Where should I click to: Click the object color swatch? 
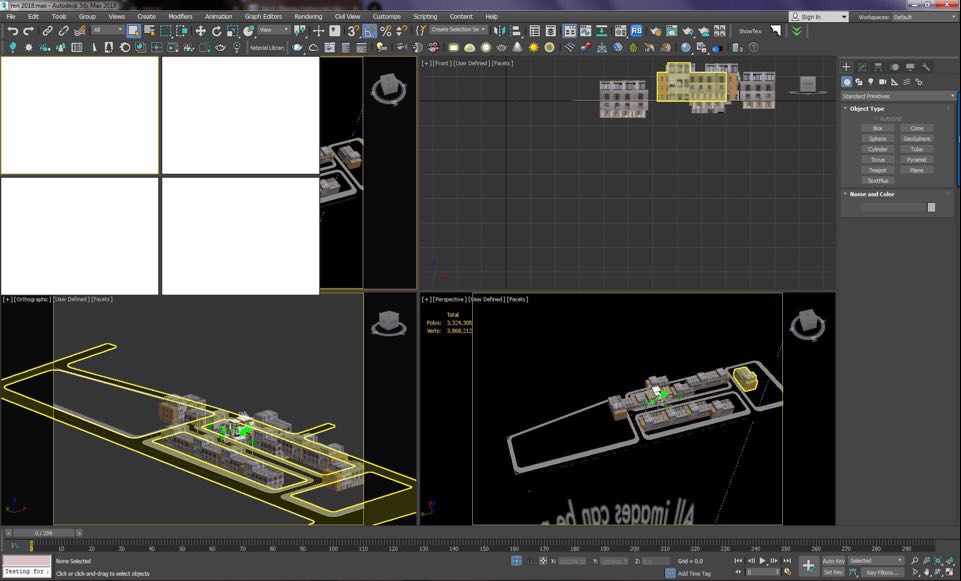point(931,207)
